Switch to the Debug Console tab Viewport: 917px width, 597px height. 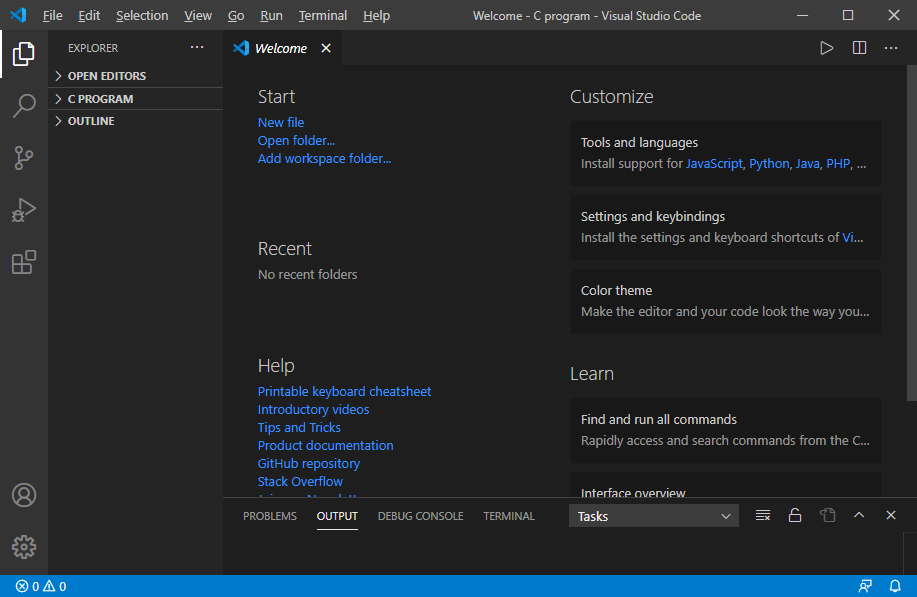tap(420, 516)
